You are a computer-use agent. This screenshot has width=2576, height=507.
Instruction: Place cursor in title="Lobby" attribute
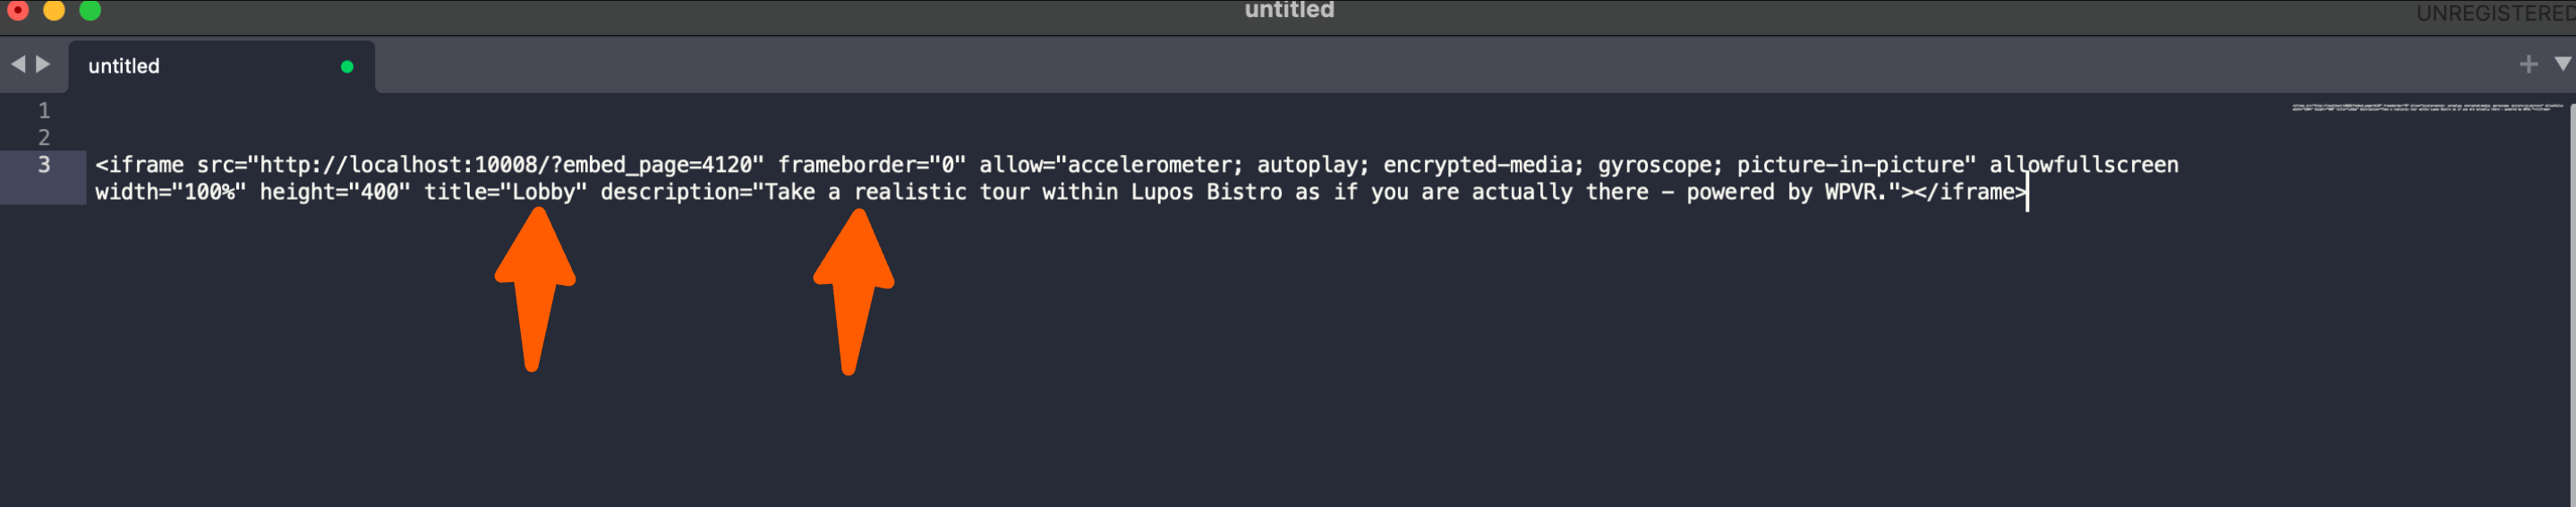click(x=505, y=192)
